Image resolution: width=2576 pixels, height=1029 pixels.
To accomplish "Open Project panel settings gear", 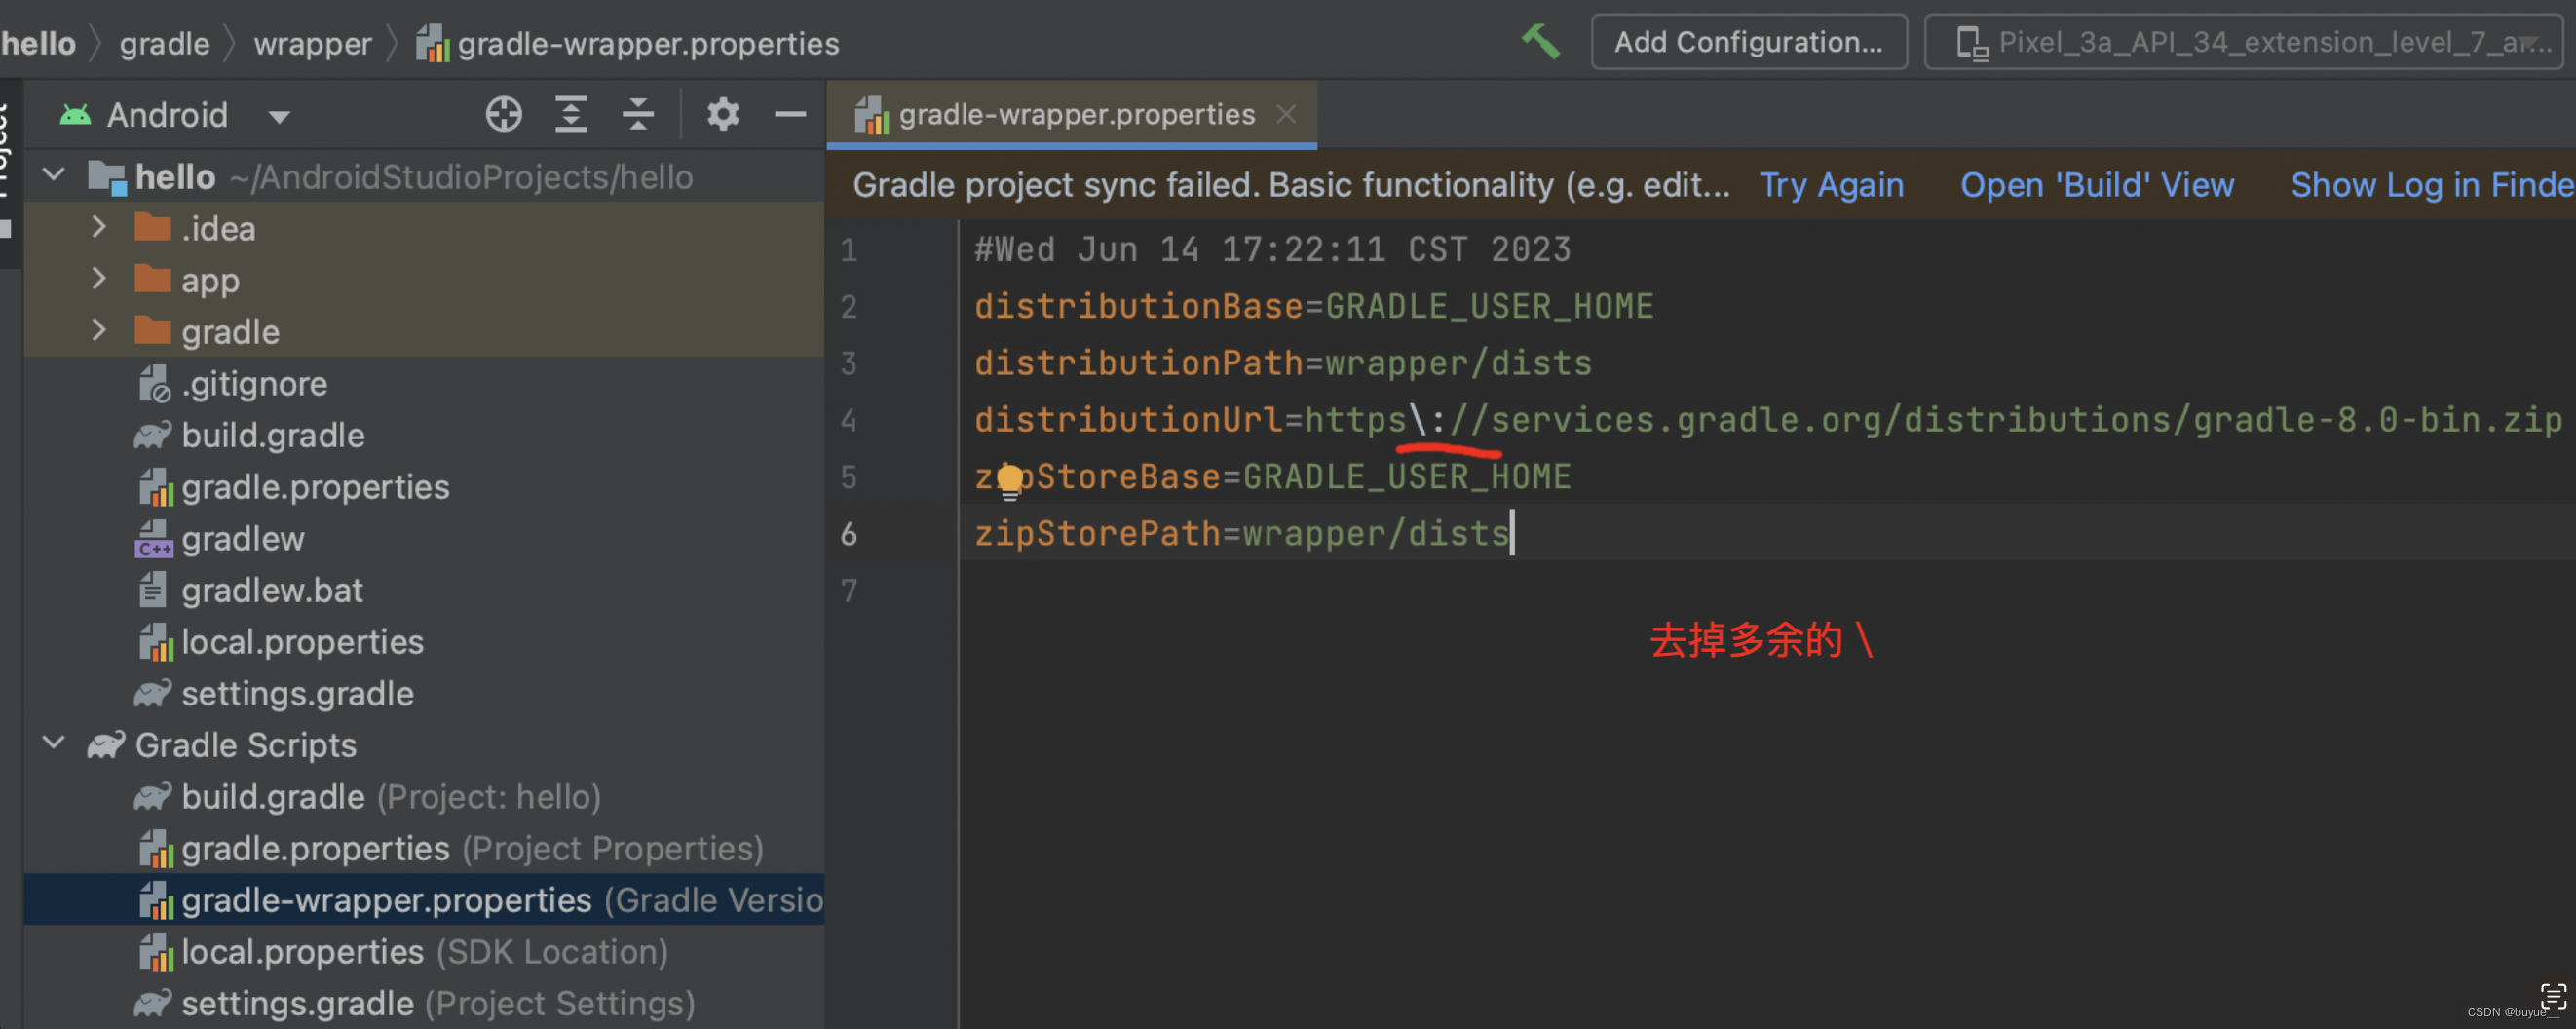I will [723, 115].
